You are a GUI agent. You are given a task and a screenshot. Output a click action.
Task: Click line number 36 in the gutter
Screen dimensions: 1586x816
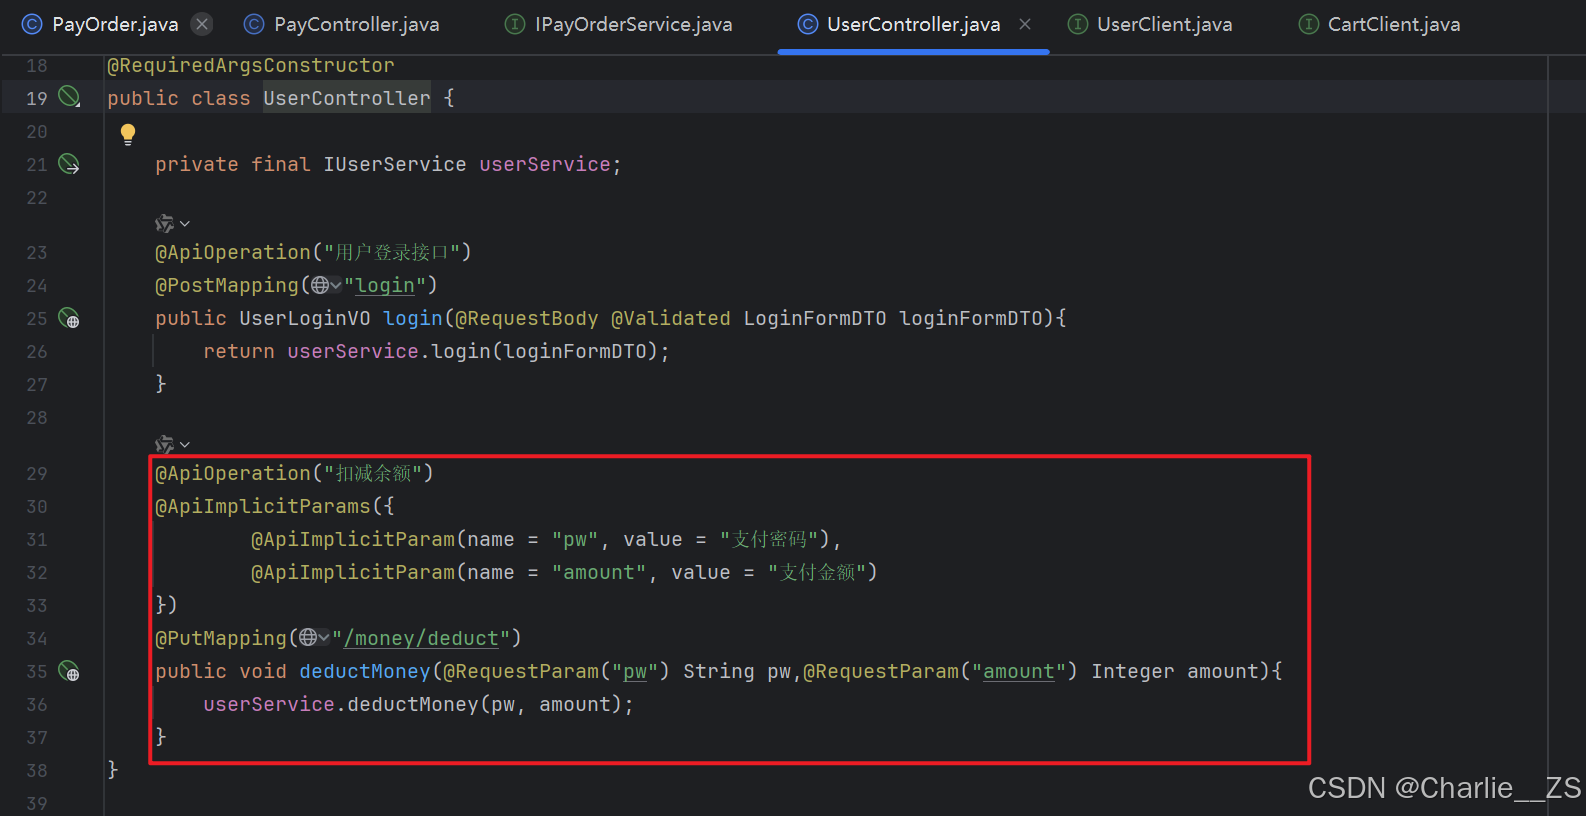37,704
